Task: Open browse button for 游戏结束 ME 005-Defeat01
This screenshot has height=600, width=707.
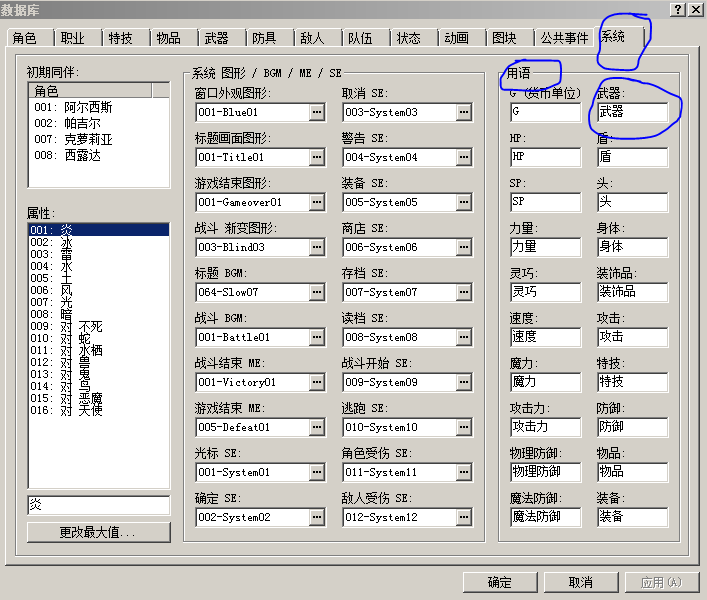Action: point(317,427)
